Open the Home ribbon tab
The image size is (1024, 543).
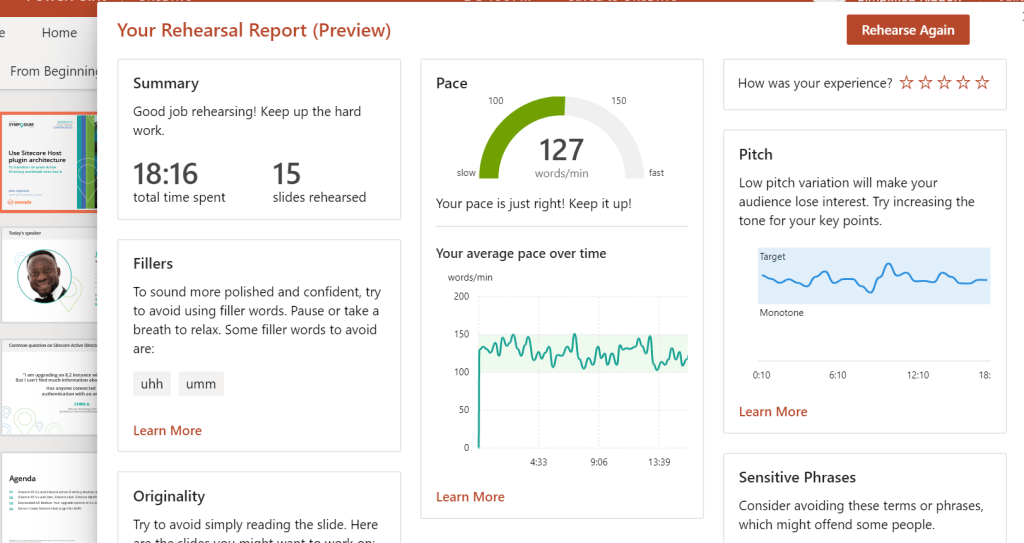click(x=59, y=33)
